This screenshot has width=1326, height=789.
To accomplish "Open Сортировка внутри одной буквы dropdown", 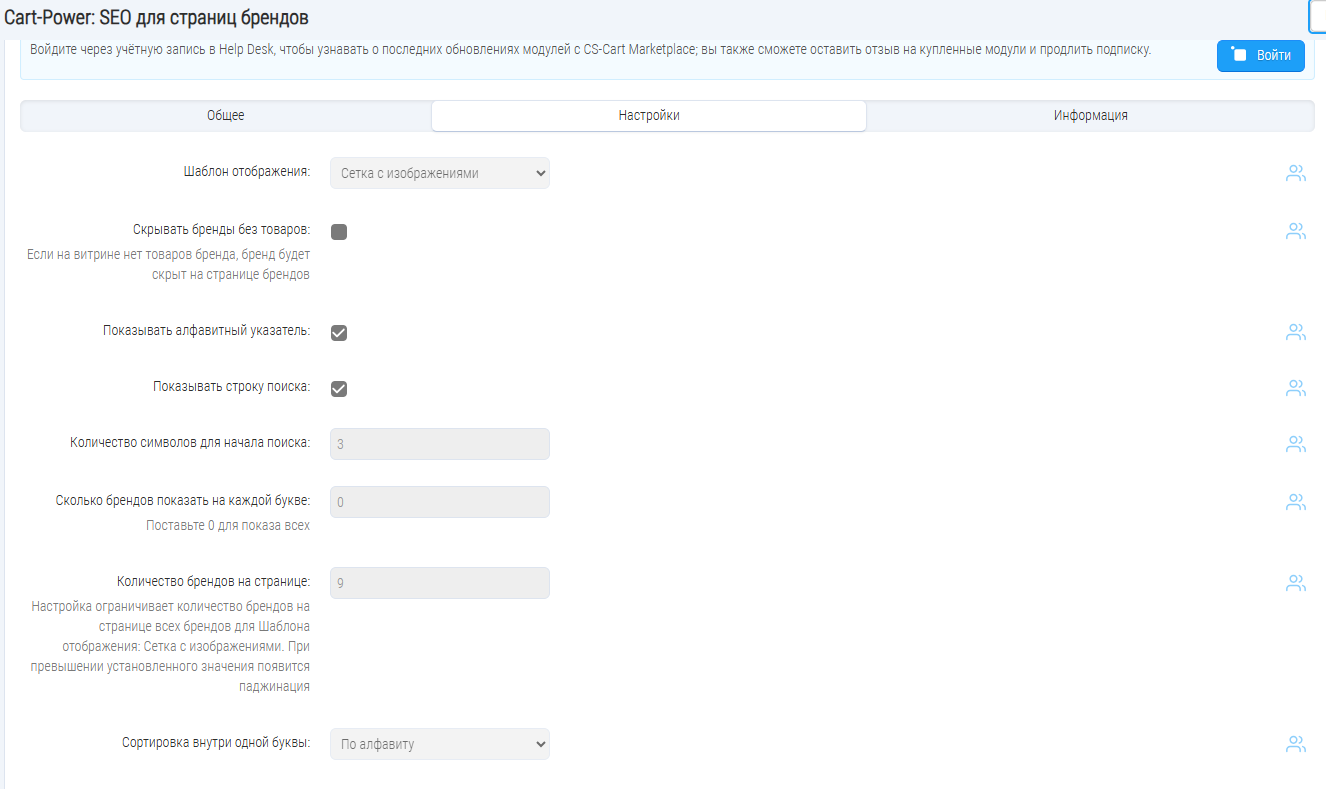I will pyautogui.click(x=440, y=744).
